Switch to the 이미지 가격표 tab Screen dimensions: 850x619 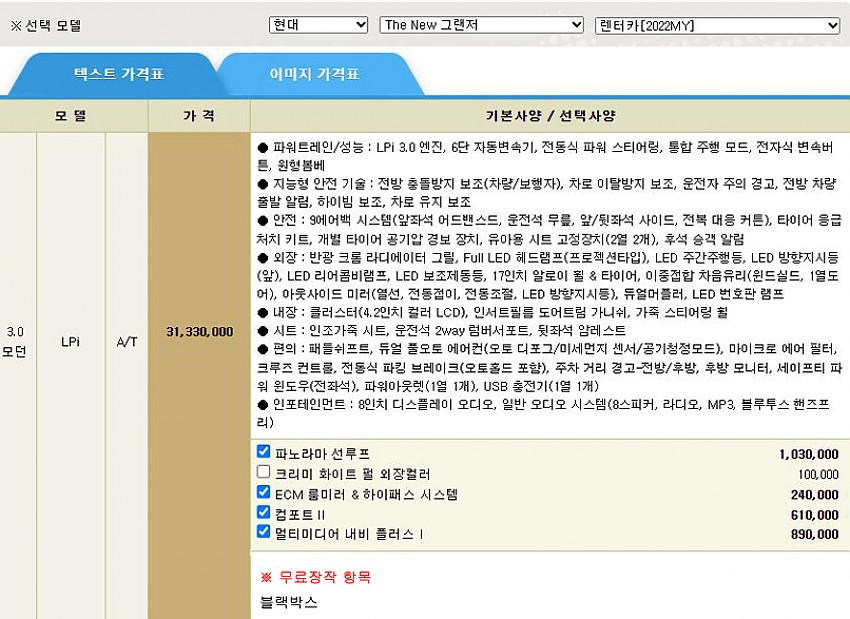(x=314, y=74)
